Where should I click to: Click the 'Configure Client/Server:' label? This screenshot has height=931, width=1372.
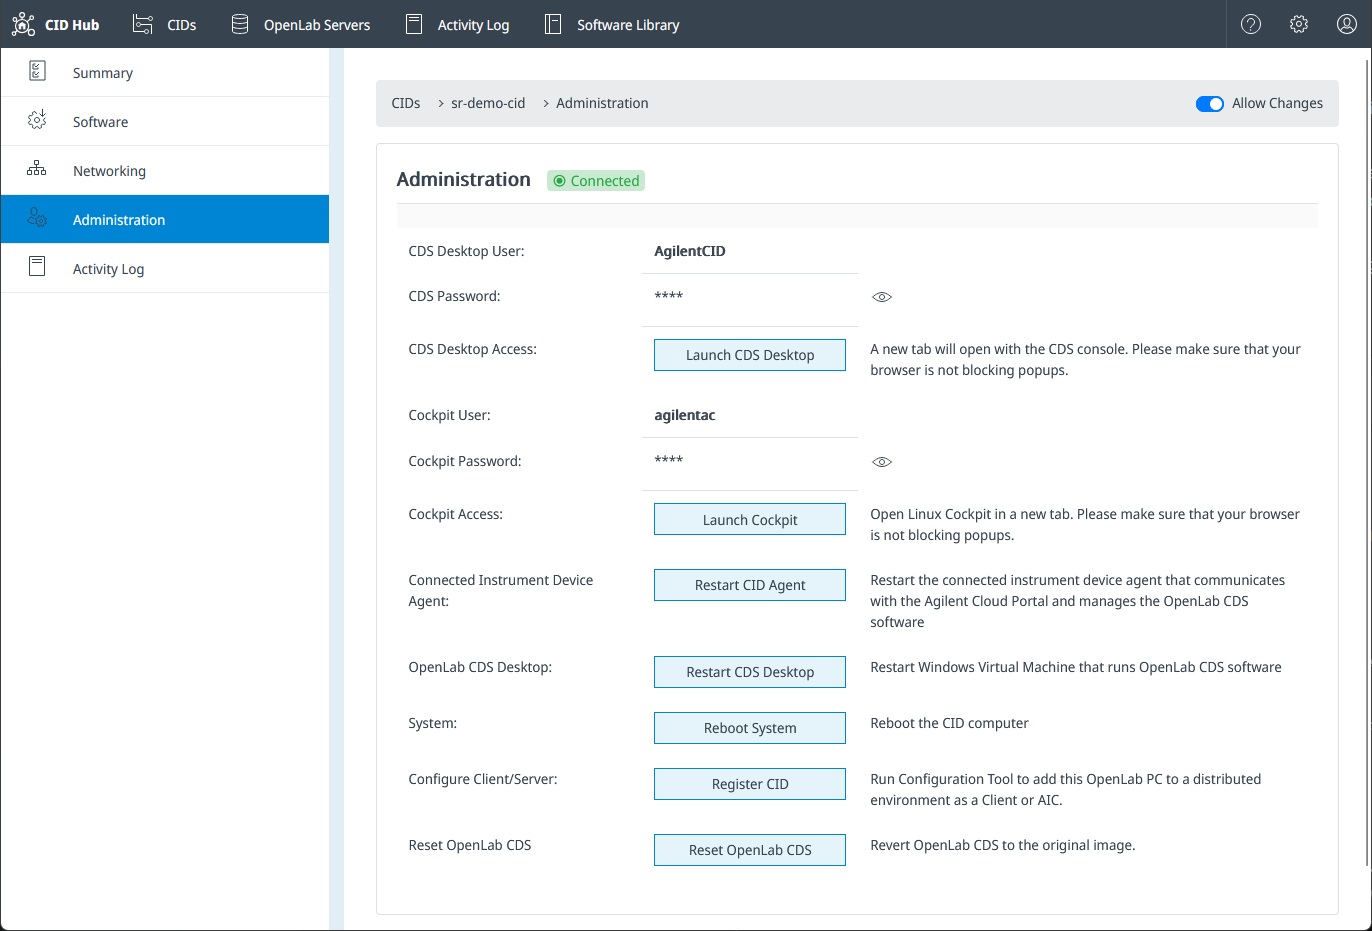483,779
